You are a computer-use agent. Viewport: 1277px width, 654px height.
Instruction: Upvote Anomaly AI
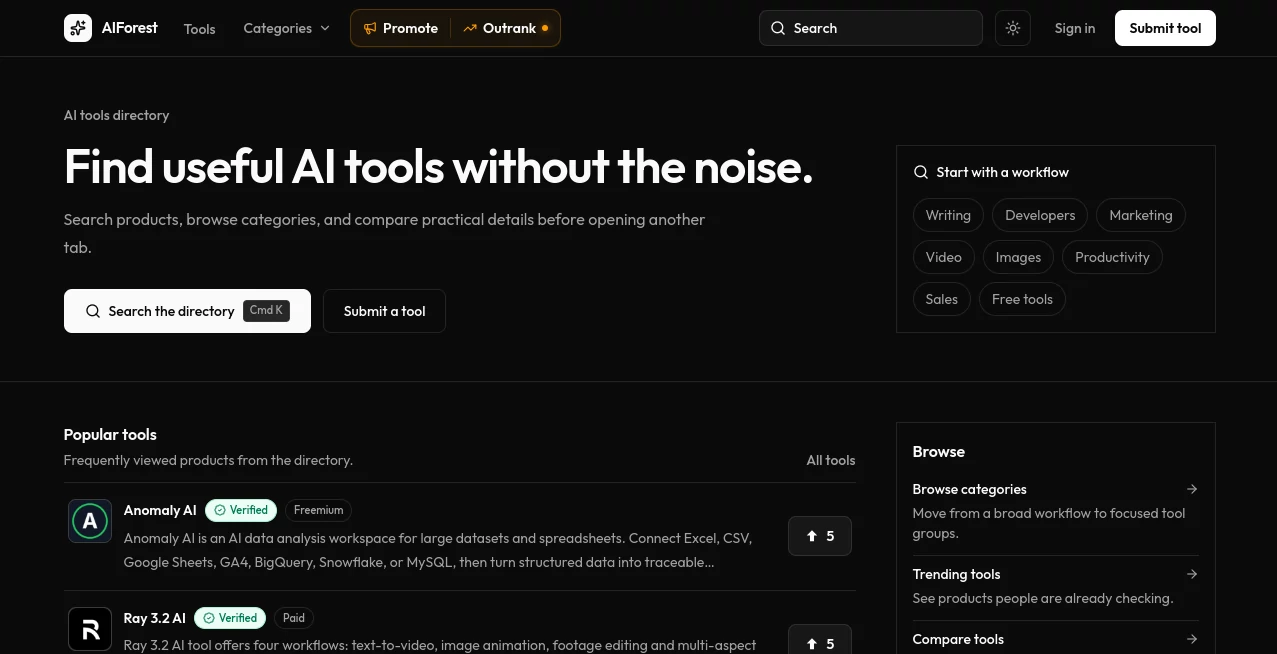point(820,536)
